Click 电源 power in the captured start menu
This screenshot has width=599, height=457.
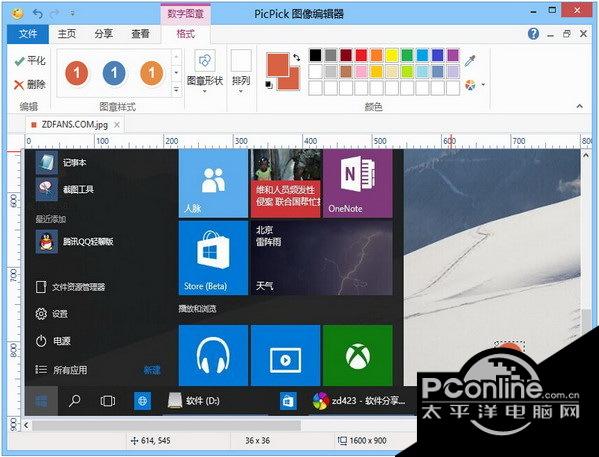53,340
